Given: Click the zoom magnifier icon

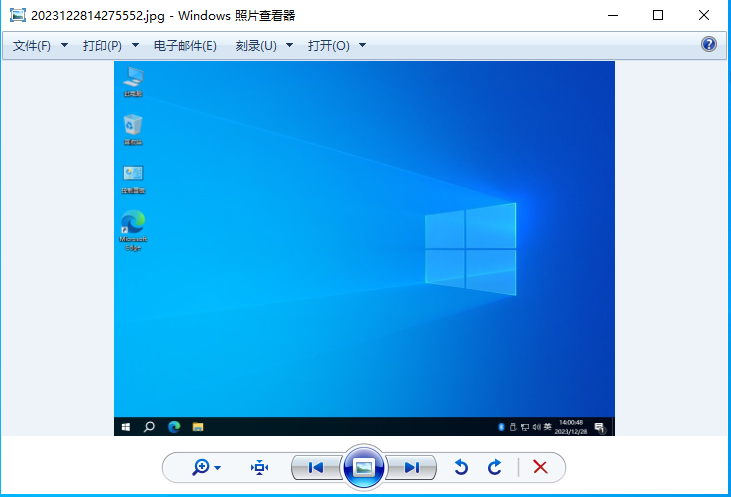Looking at the screenshot, I should point(201,467).
